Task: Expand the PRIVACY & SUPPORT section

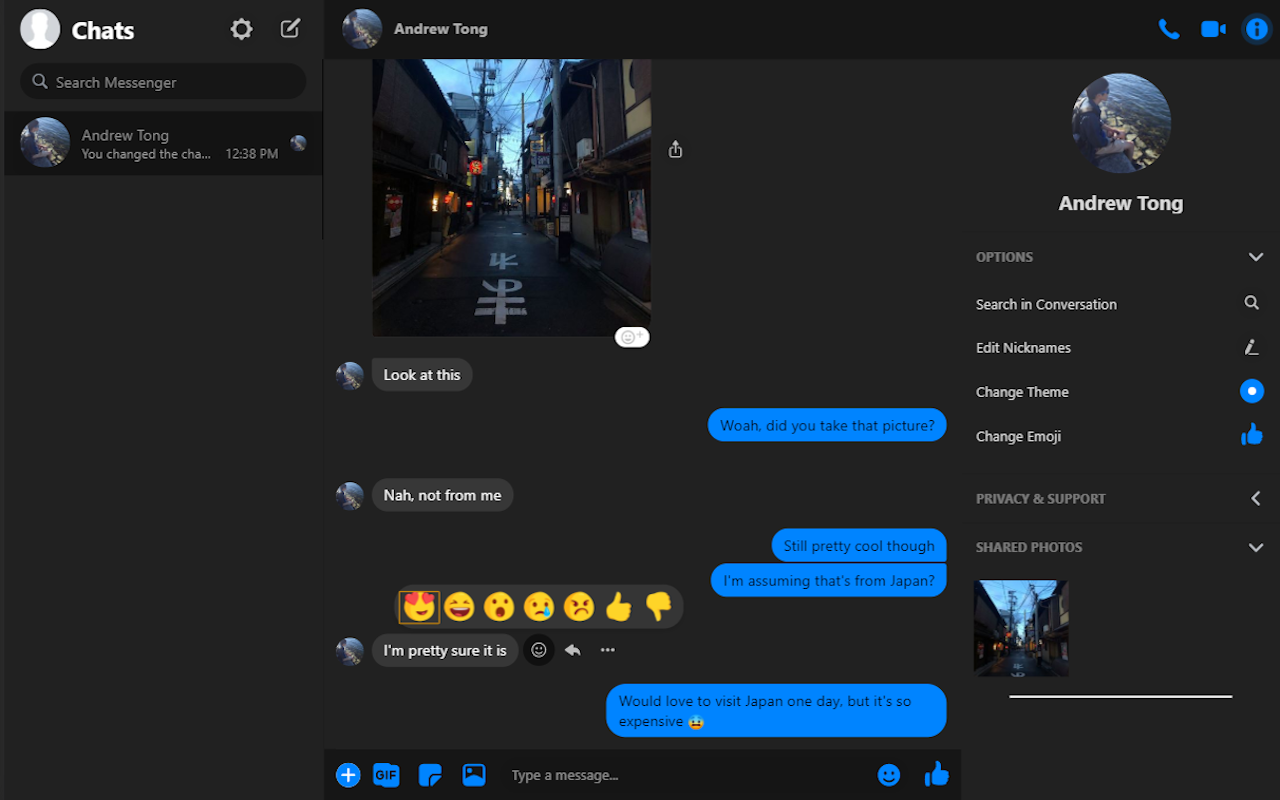Action: coord(1255,498)
